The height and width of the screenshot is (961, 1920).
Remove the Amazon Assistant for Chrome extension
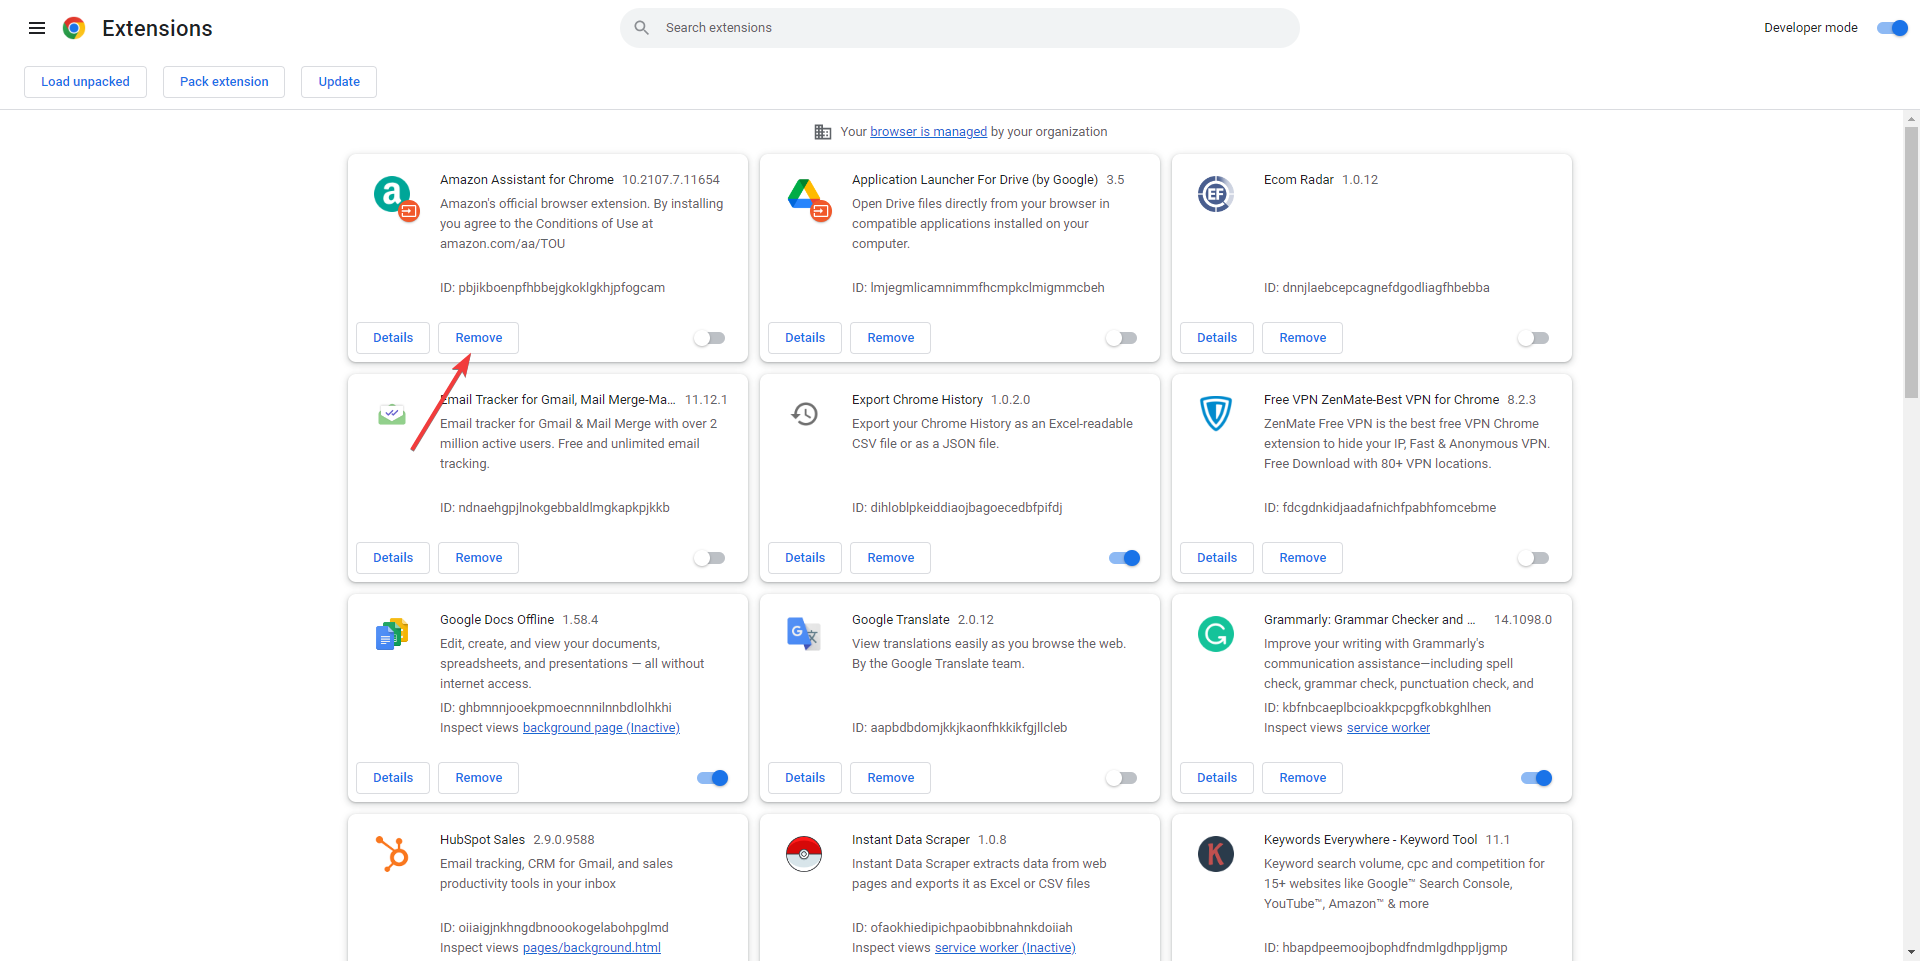click(478, 338)
